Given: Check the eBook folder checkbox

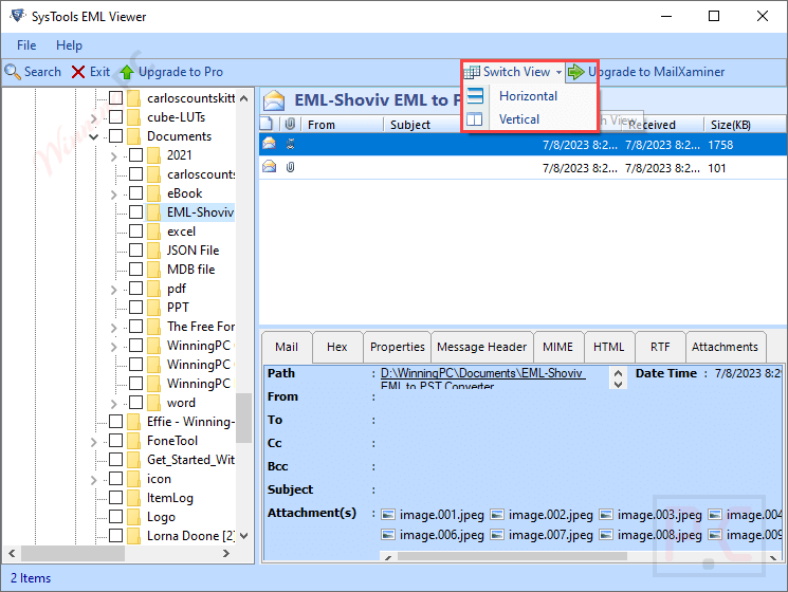Looking at the screenshot, I should click(x=136, y=193).
